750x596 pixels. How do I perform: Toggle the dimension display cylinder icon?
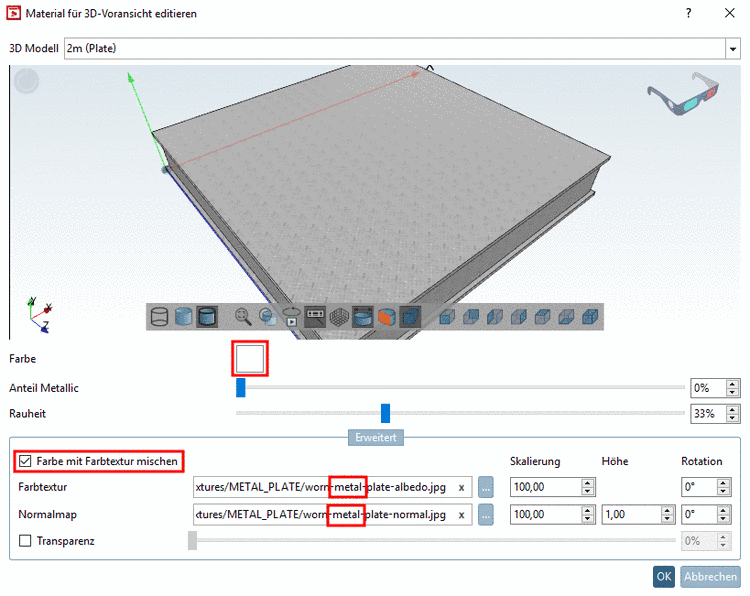click(x=363, y=317)
